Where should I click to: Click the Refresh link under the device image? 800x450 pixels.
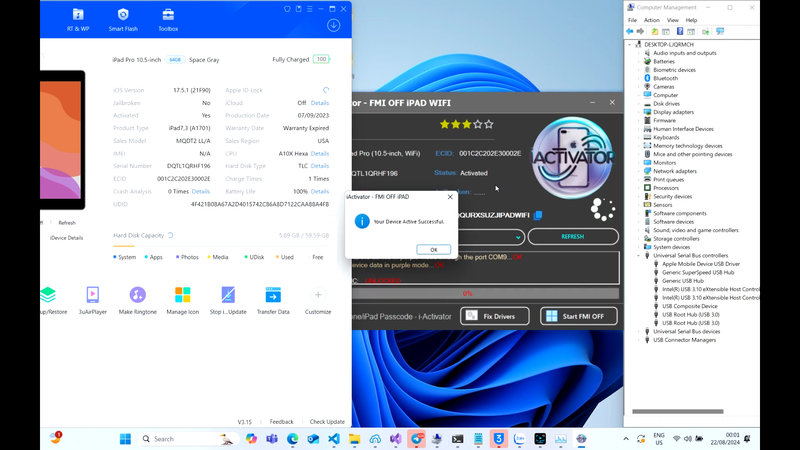[67, 223]
